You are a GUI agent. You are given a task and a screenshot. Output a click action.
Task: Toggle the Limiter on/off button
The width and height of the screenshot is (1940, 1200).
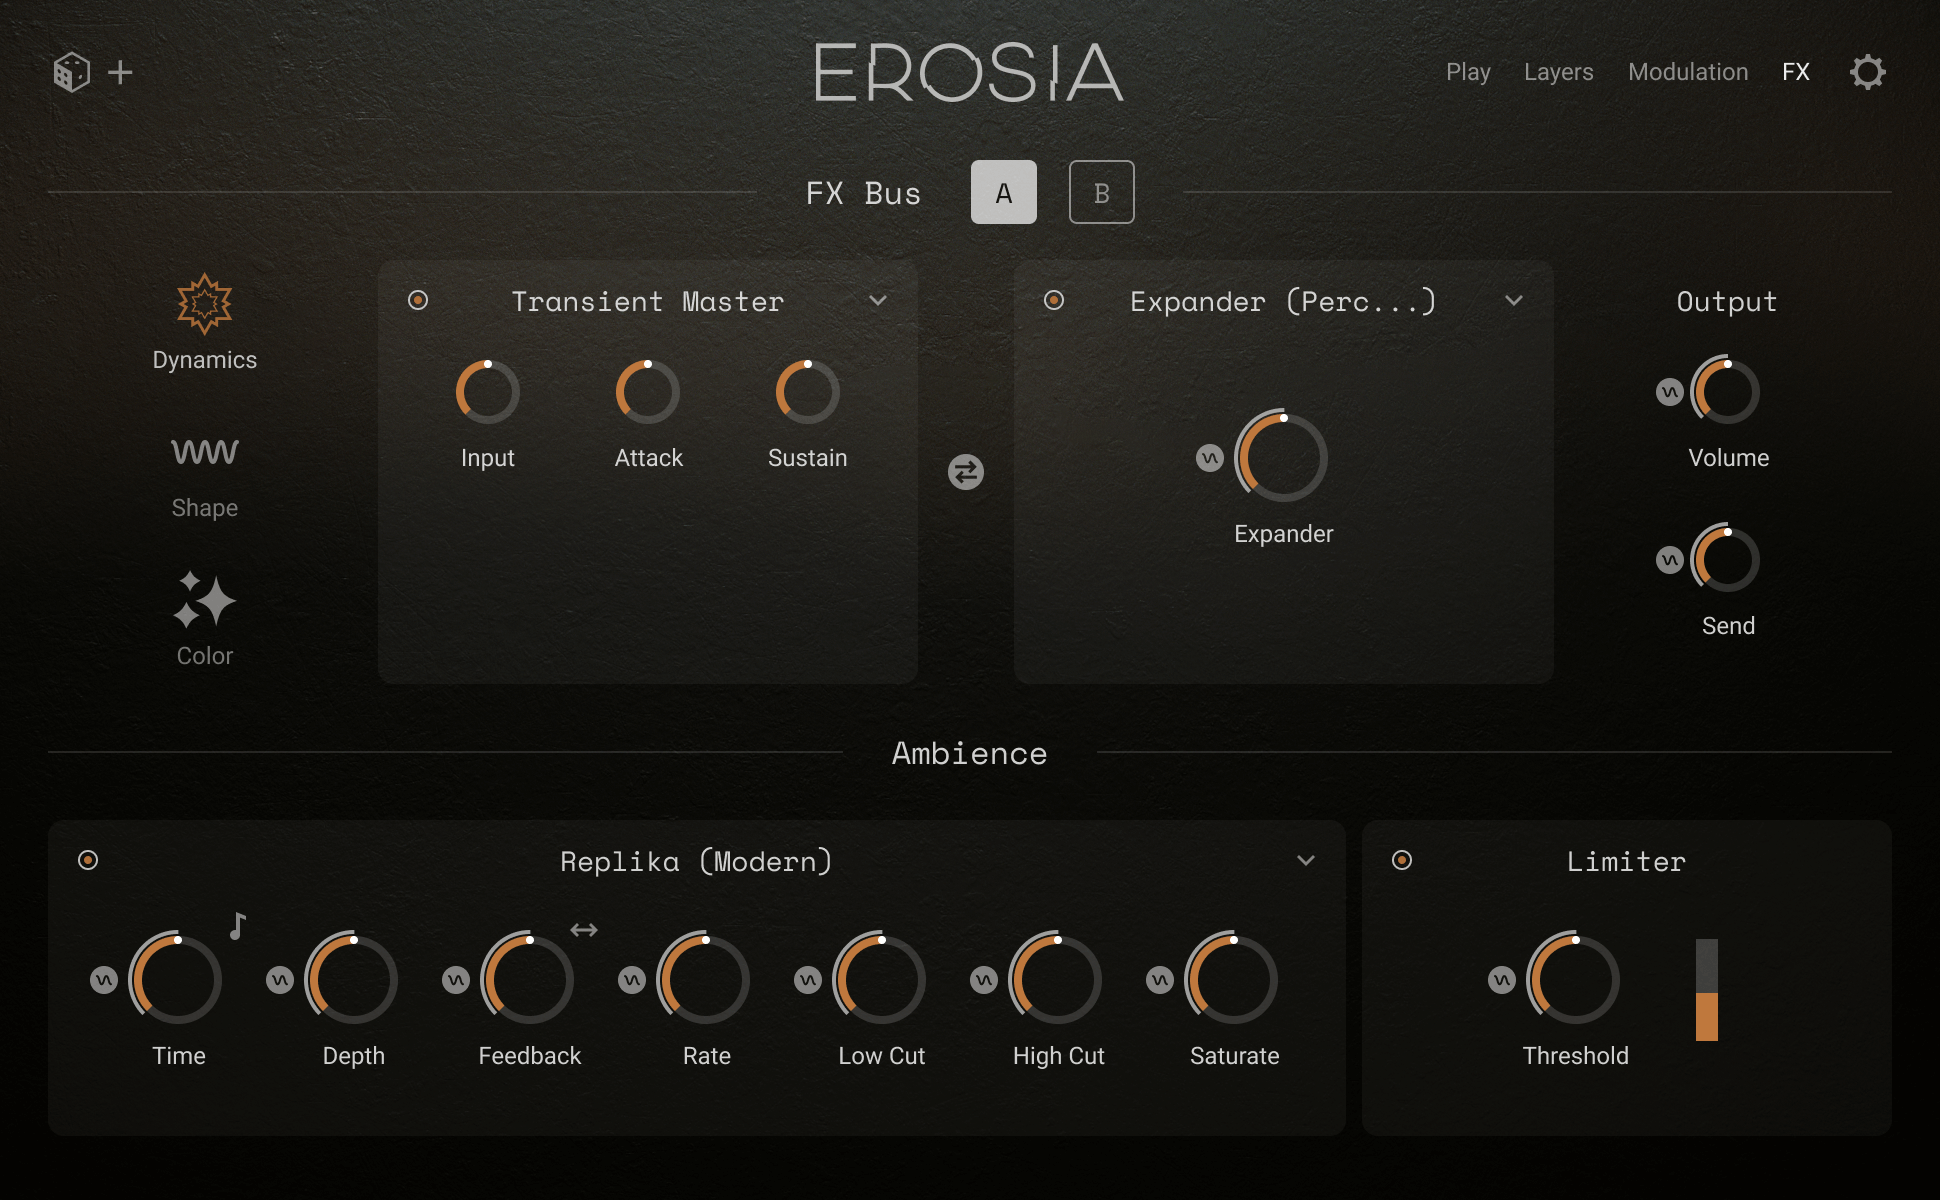[1402, 860]
